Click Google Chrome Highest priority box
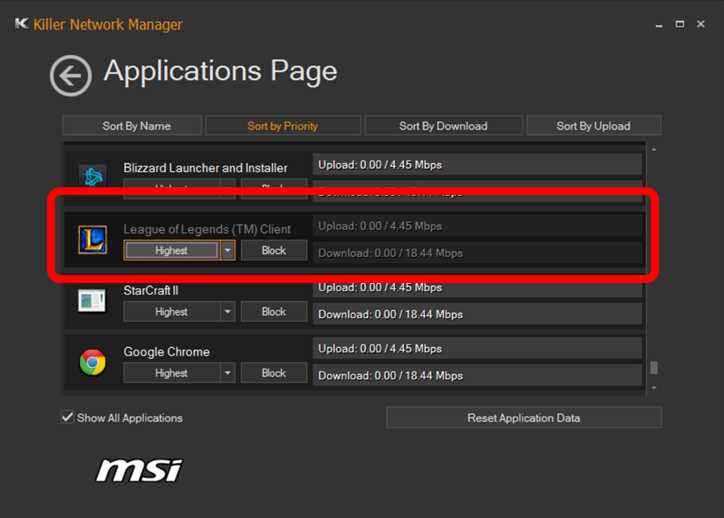The height and width of the screenshot is (518, 724). tap(171, 373)
